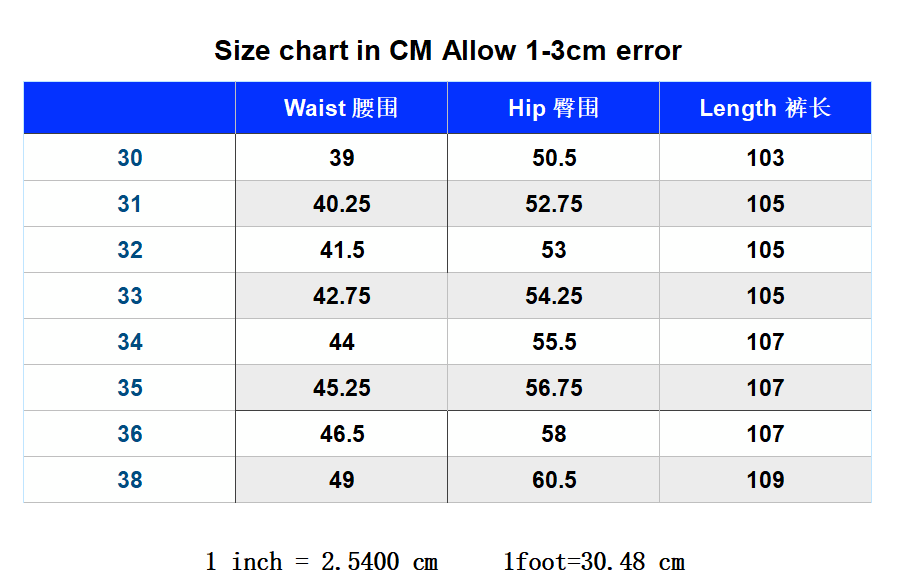
Task: Select size 36 row label
Action: click(129, 434)
